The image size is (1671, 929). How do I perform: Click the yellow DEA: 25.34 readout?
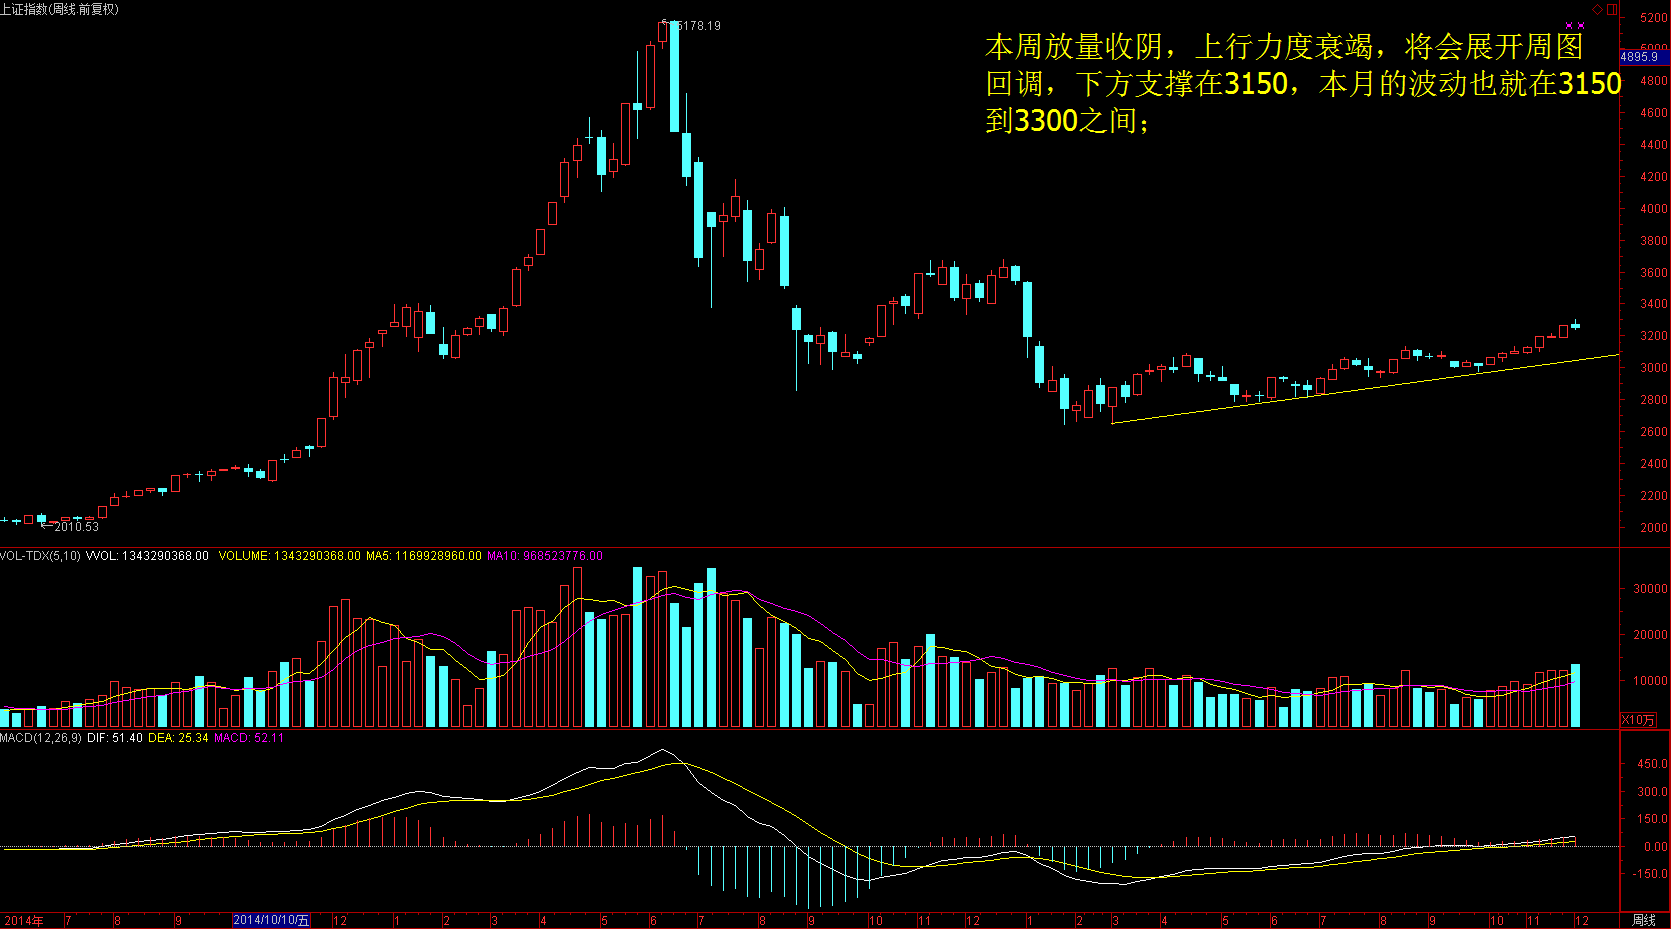click(x=178, y=738)
